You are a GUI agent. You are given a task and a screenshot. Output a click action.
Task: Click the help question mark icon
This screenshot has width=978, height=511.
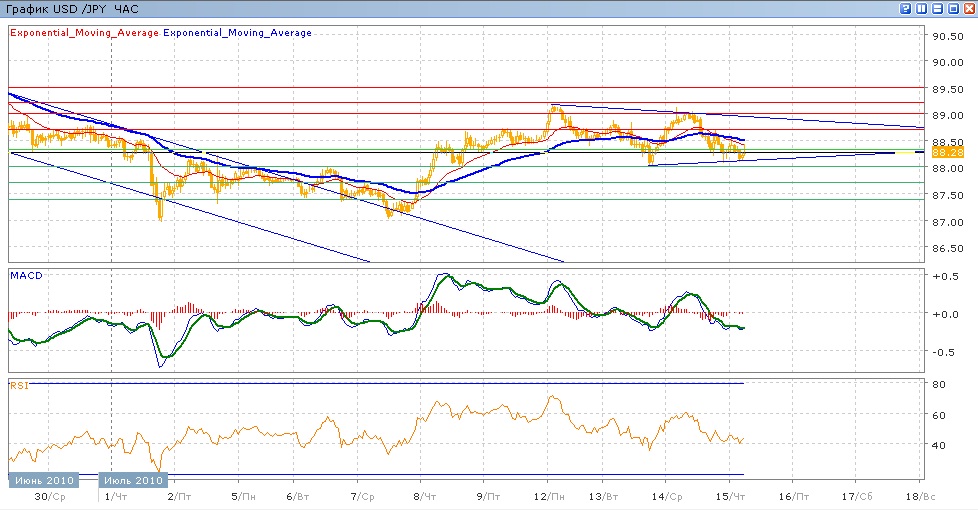click(906, 8)
